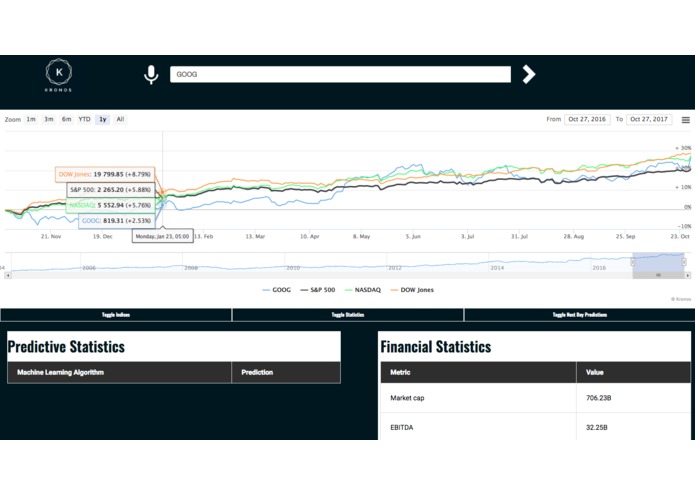The width and height of the screenshot is (695, 494).
Task: Select the All zoom range
Action: [x=120, y=119]
